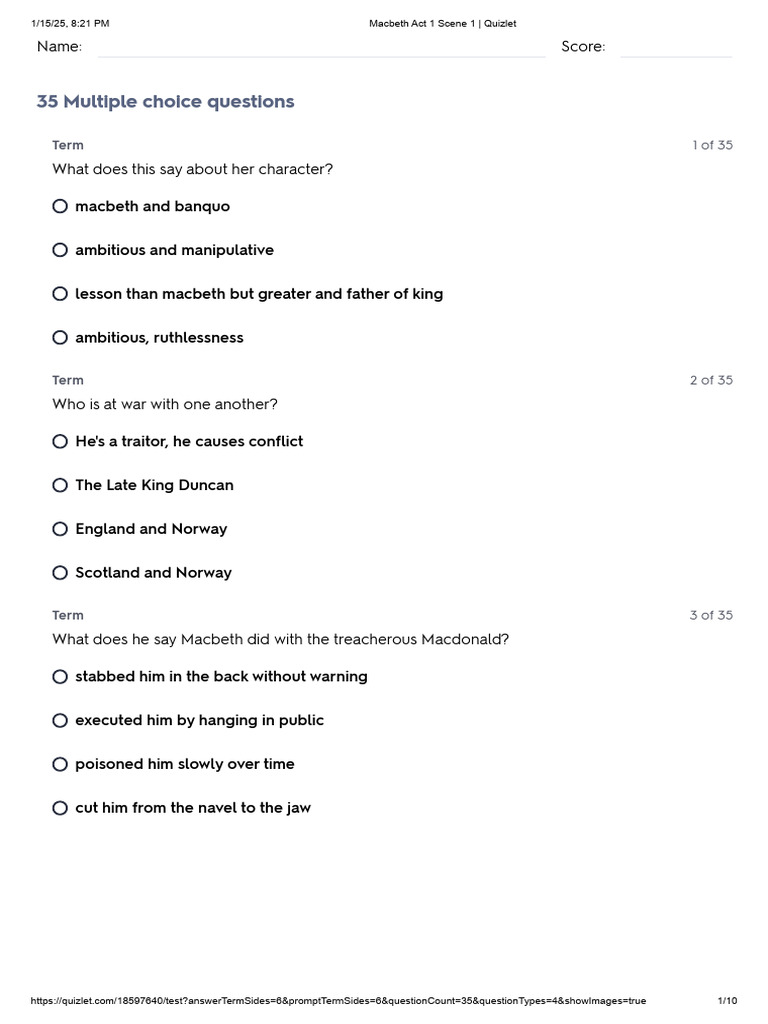This screenshot has height=1024, width=768.
Task: Click the '35 Multiple choice questions' heading
Action: click(165, 102)
